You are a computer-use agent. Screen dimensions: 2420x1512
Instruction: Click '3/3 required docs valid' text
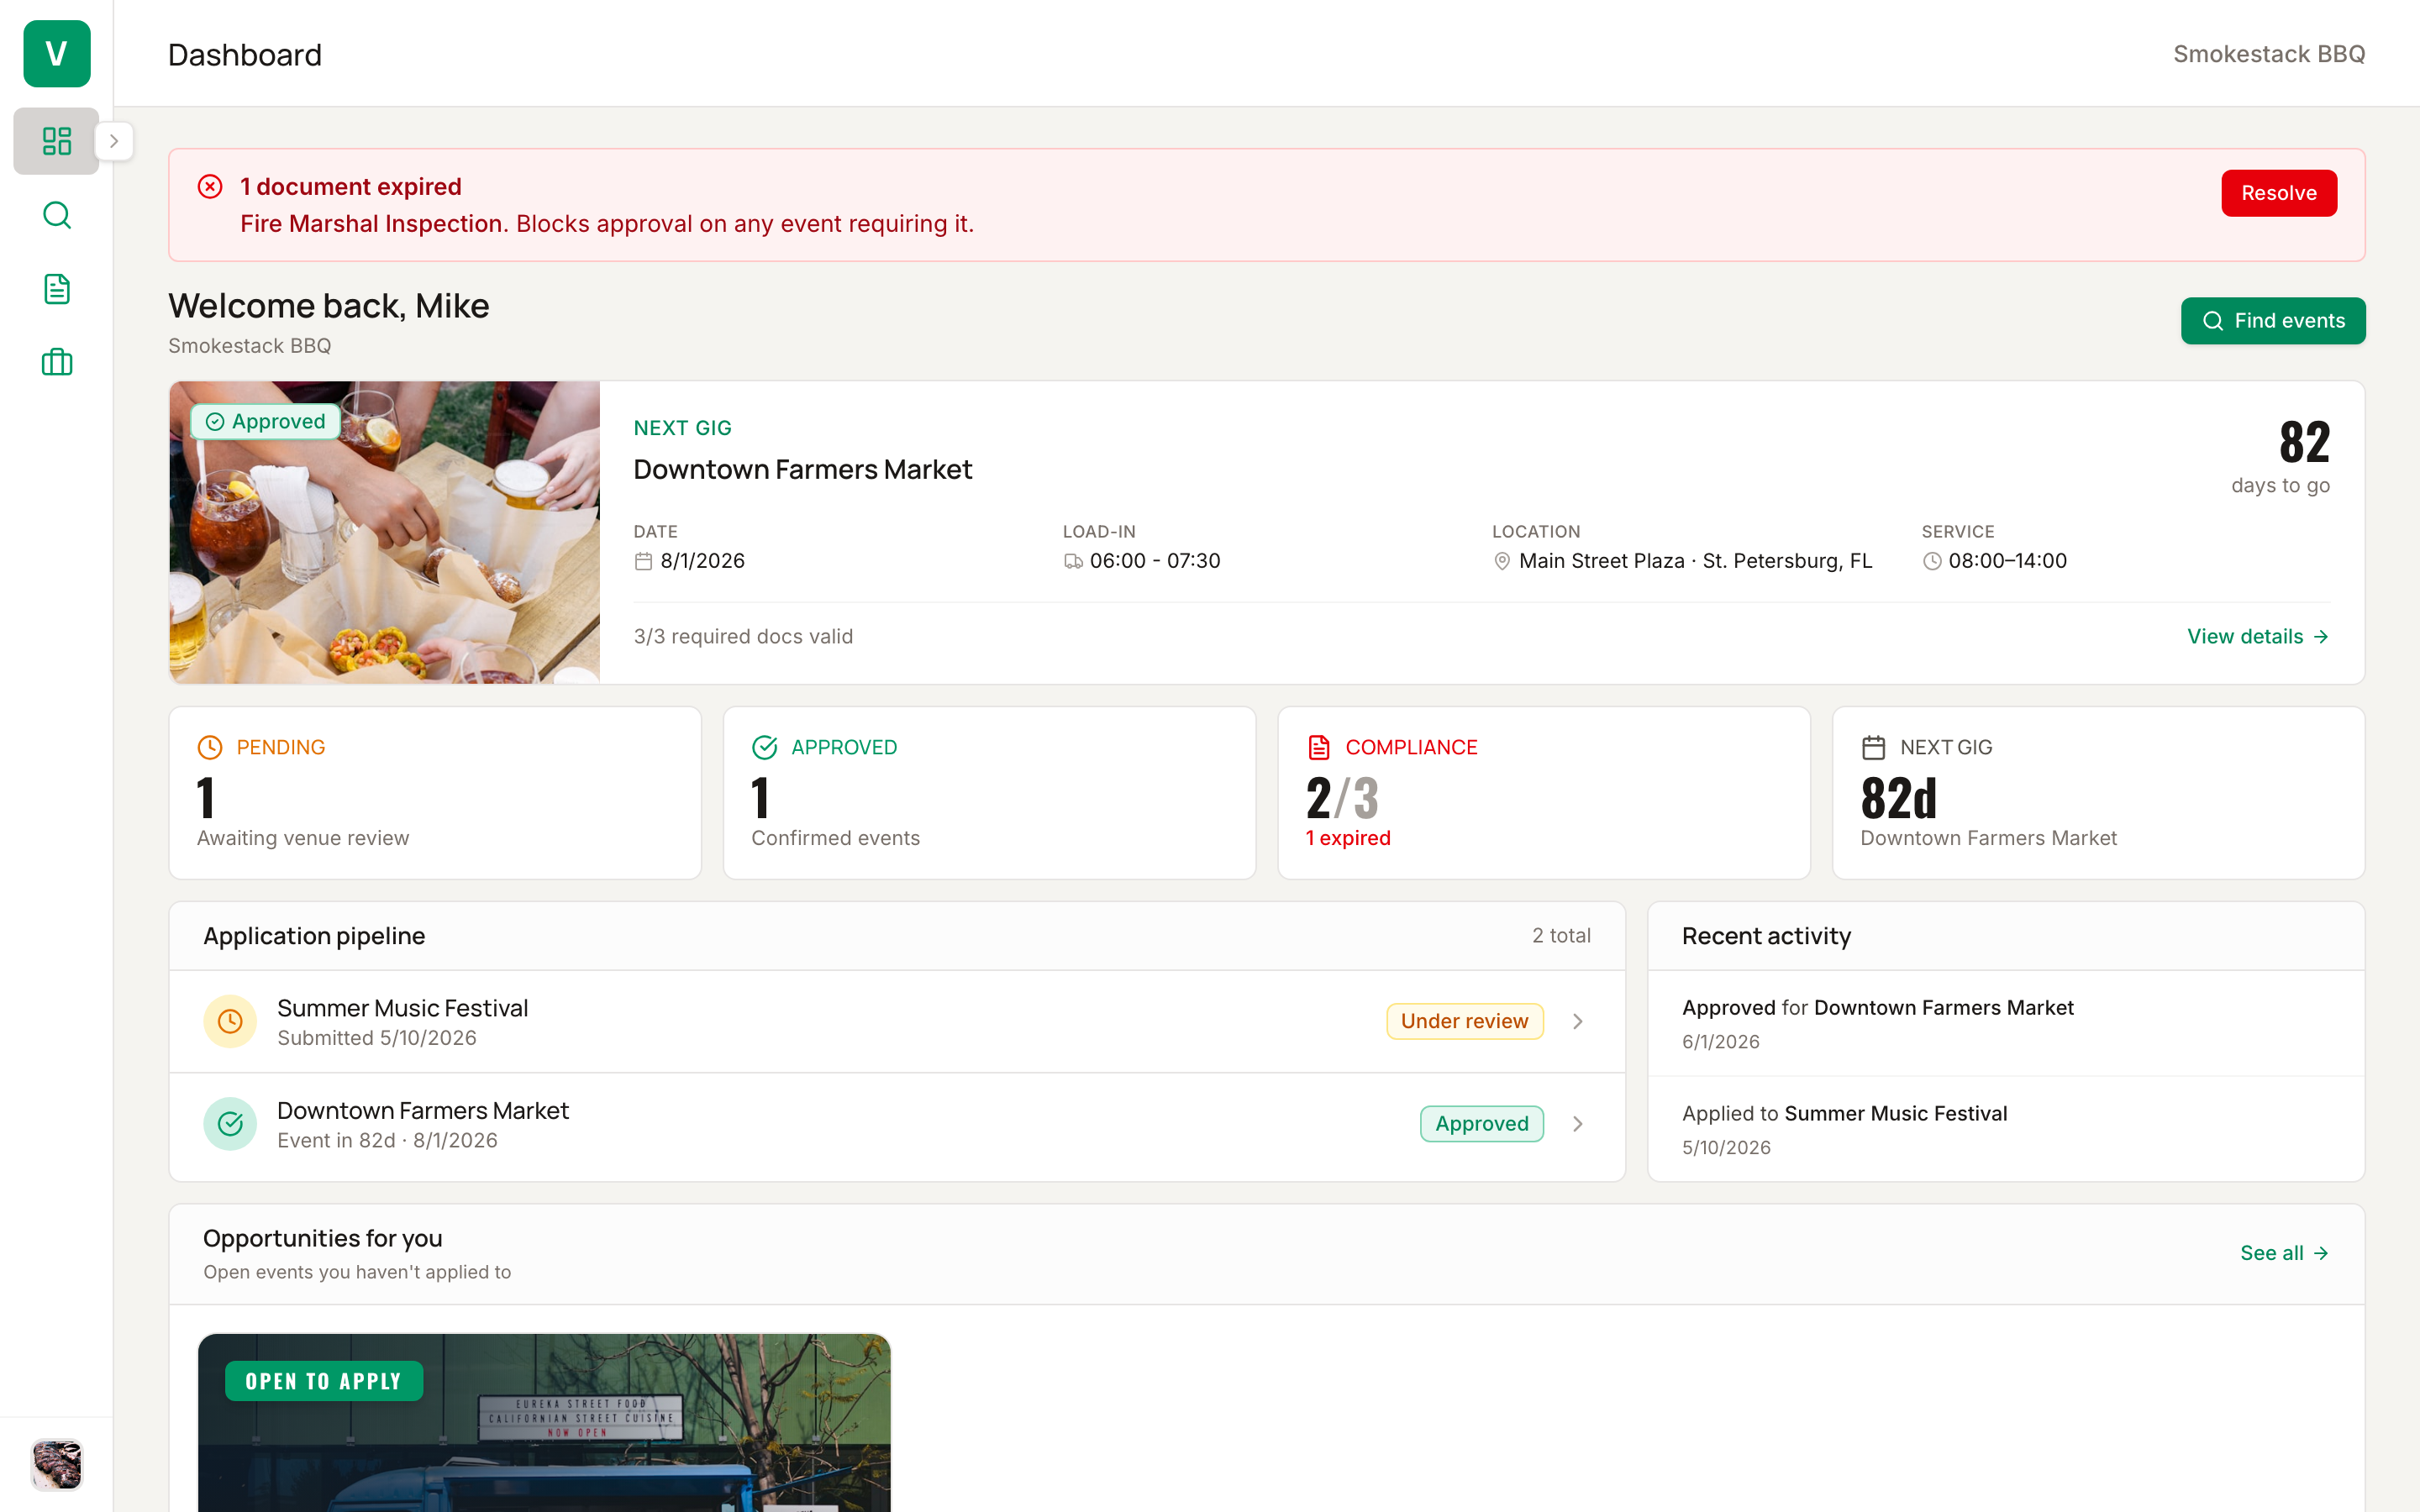(x=743, y=637)
